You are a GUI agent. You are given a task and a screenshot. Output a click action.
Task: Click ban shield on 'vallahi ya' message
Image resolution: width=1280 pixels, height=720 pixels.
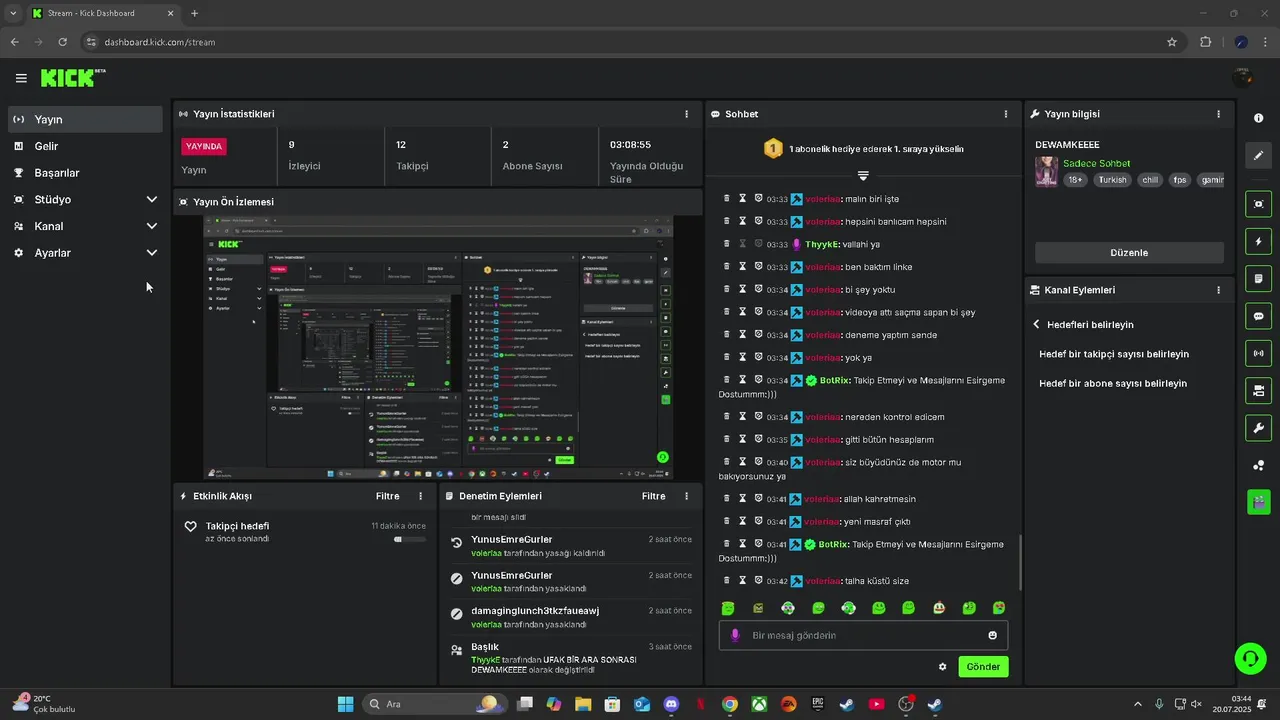[x=759, y=244]
